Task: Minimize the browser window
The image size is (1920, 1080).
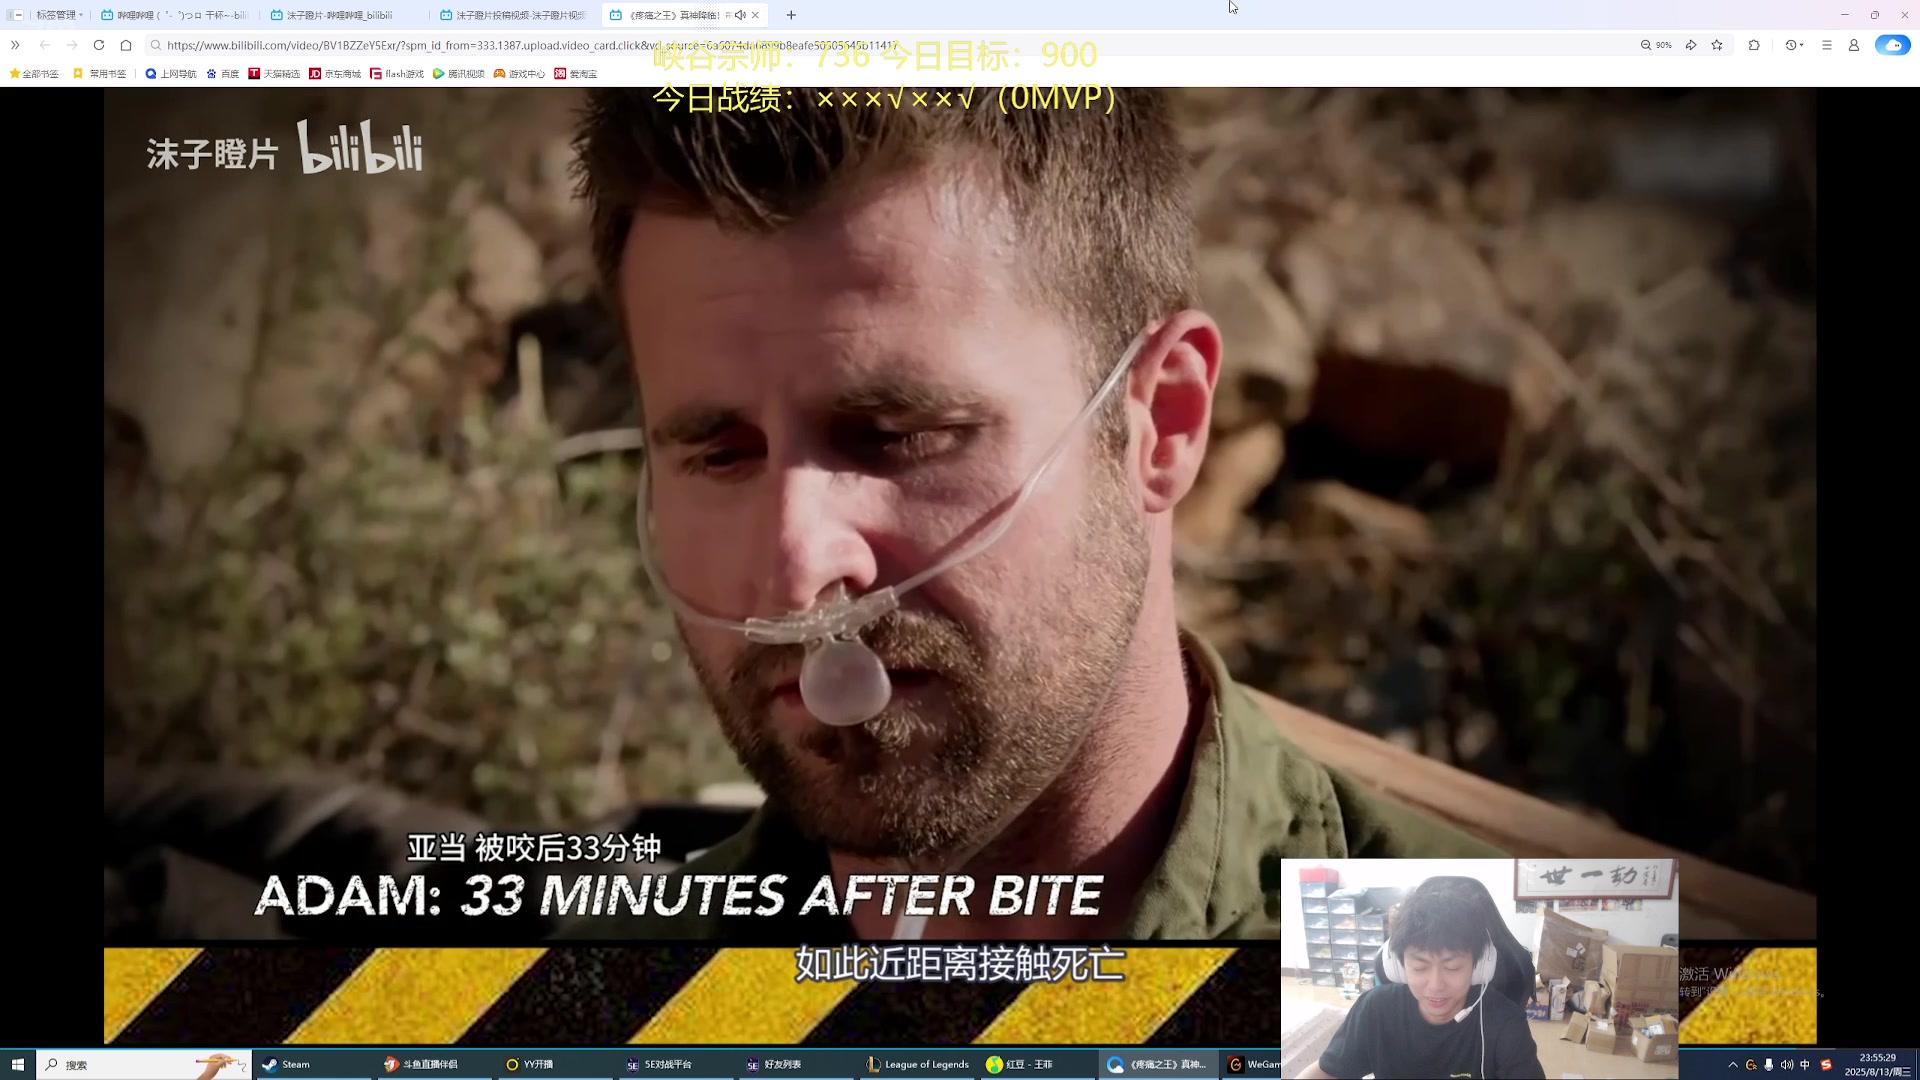Action: point(1845,15)
